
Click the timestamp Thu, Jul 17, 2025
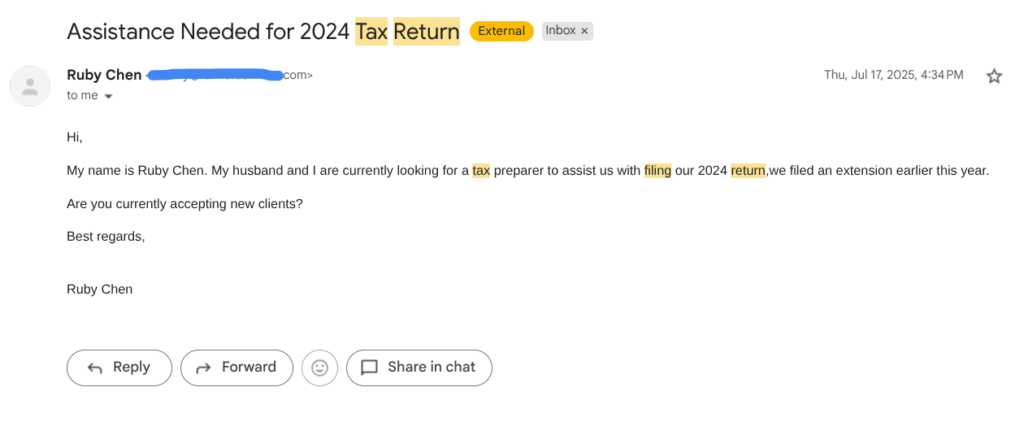pos(893,75)
